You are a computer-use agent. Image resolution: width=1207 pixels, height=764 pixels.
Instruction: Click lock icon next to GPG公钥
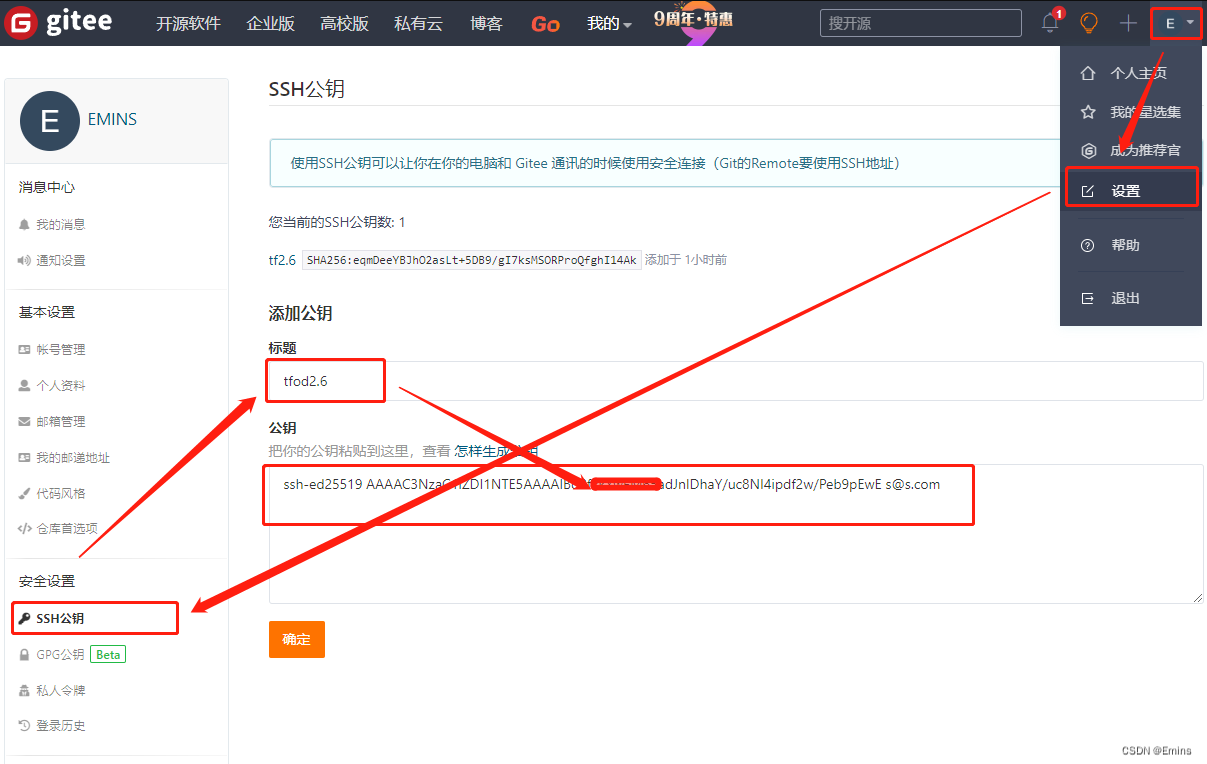click(x=25, y=654)
